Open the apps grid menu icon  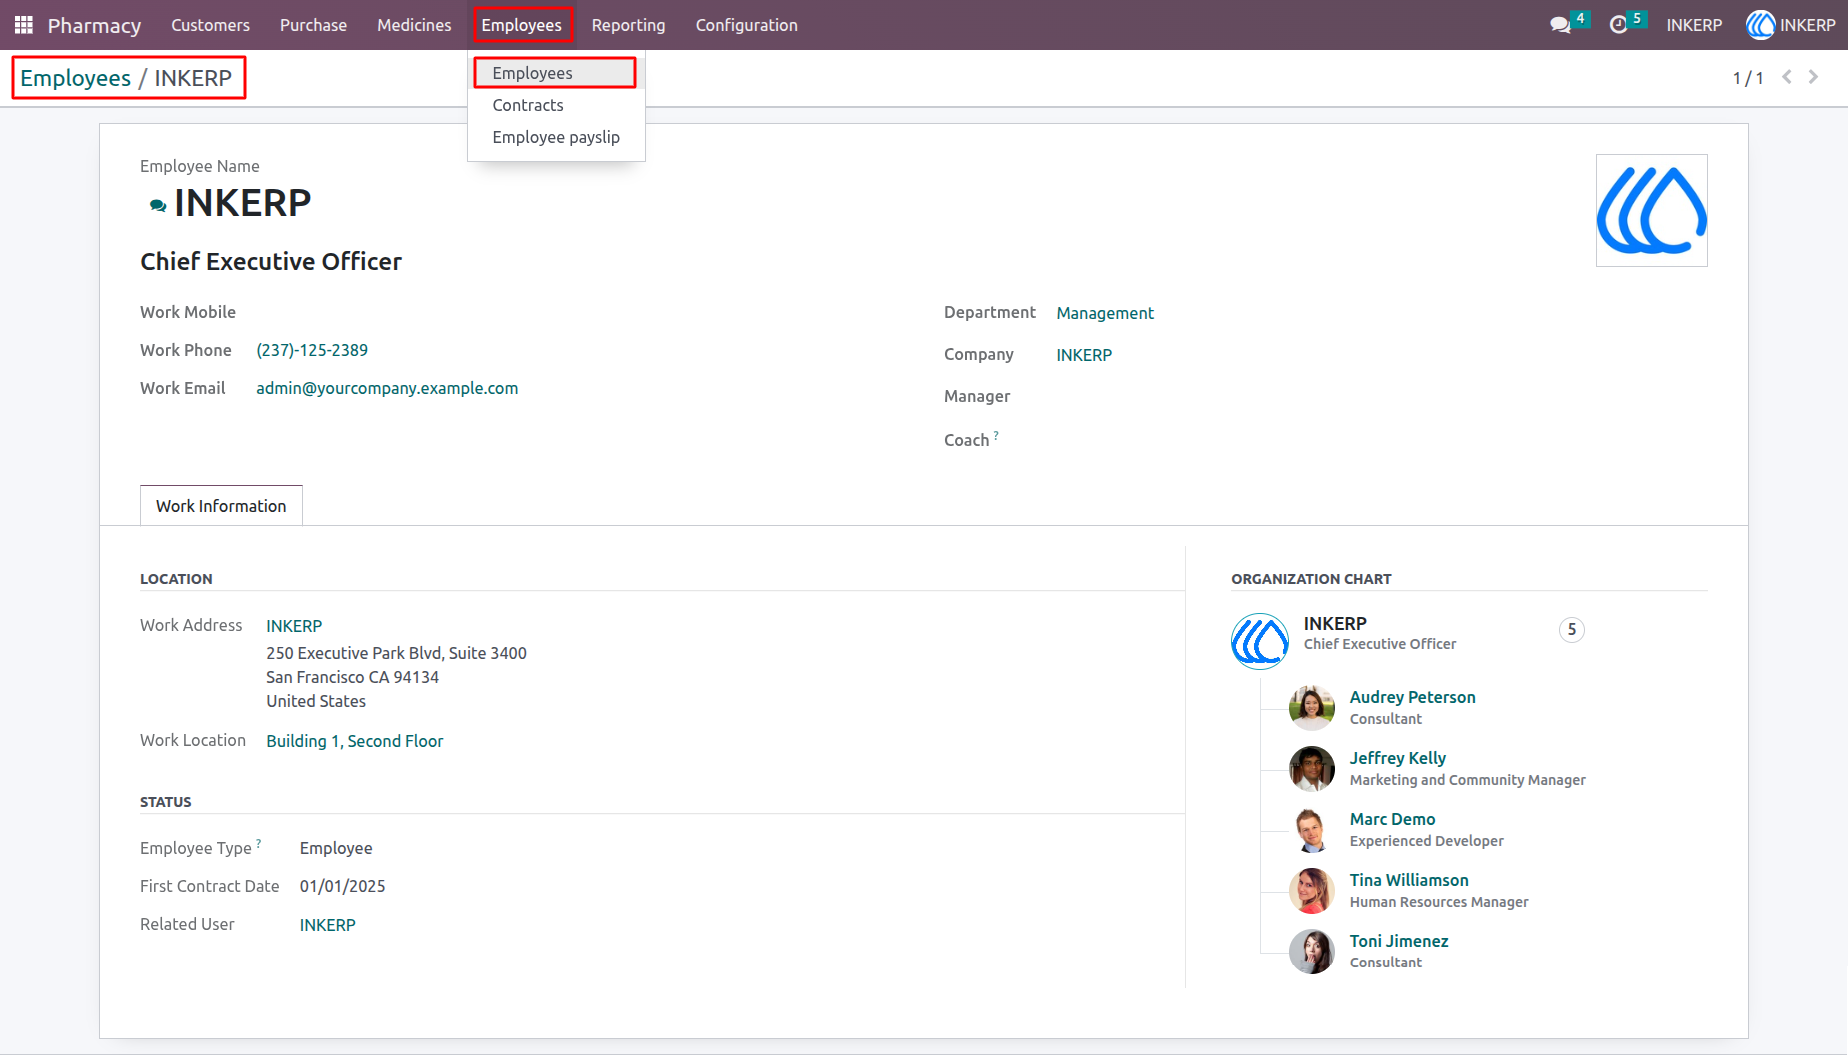tap(24, 25)
